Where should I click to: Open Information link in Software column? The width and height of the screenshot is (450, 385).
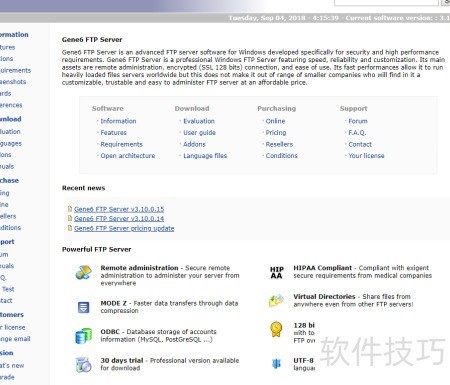point(118,121)
